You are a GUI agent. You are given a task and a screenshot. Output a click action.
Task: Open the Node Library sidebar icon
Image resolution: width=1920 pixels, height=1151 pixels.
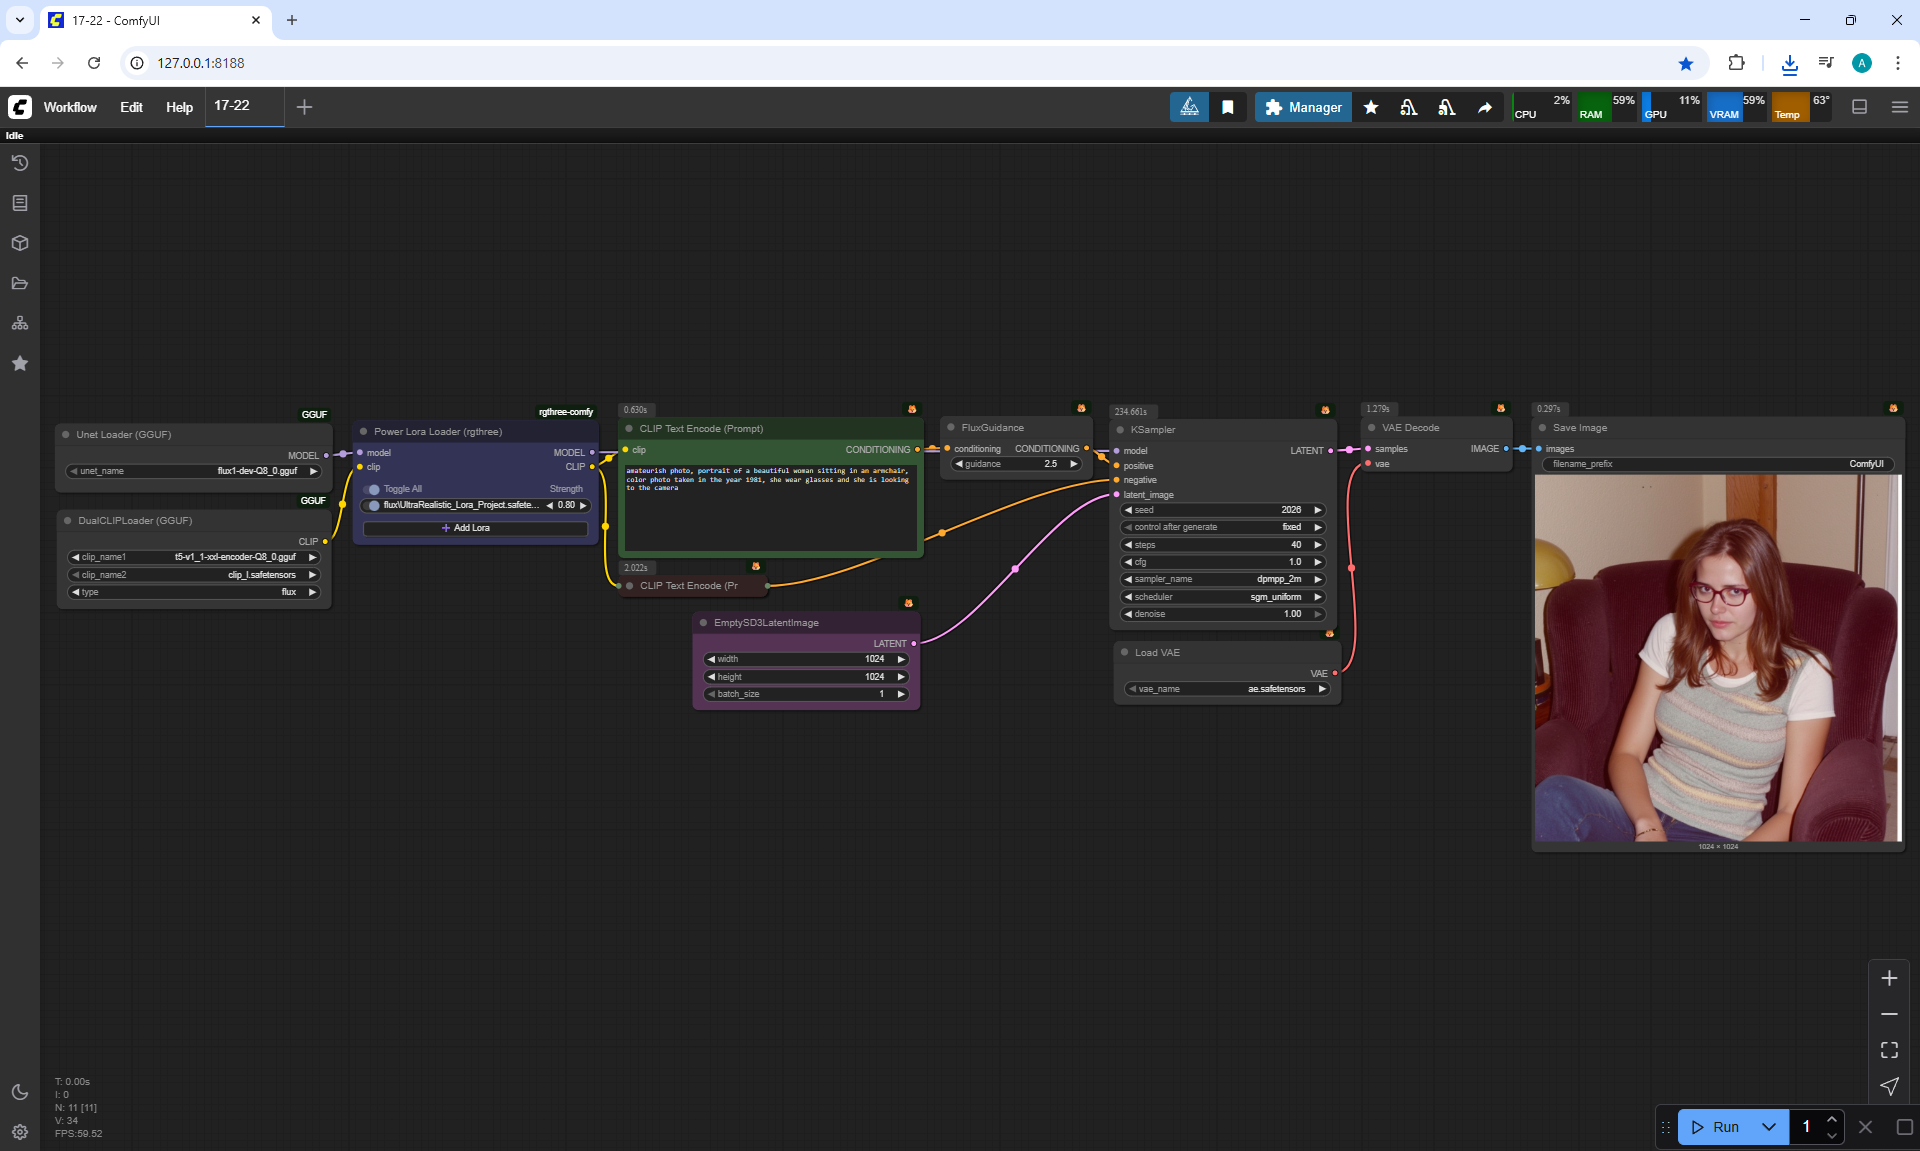click(x=20, y=203)
